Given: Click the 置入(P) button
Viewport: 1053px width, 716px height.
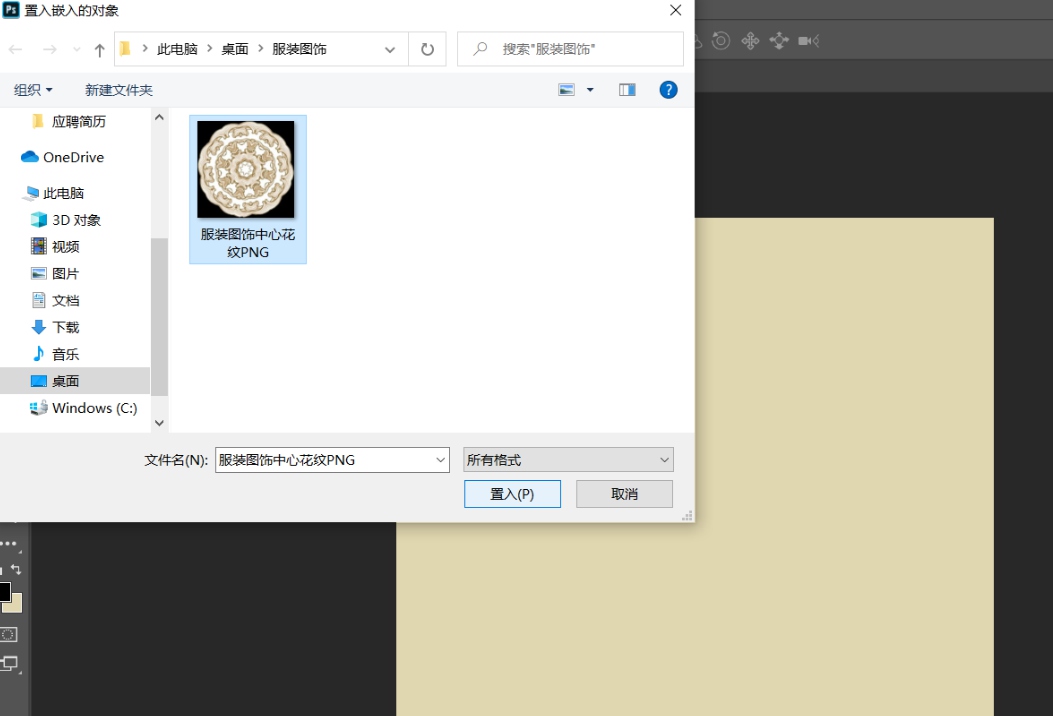Looking at the screenshot, I should tap(512, 493).
